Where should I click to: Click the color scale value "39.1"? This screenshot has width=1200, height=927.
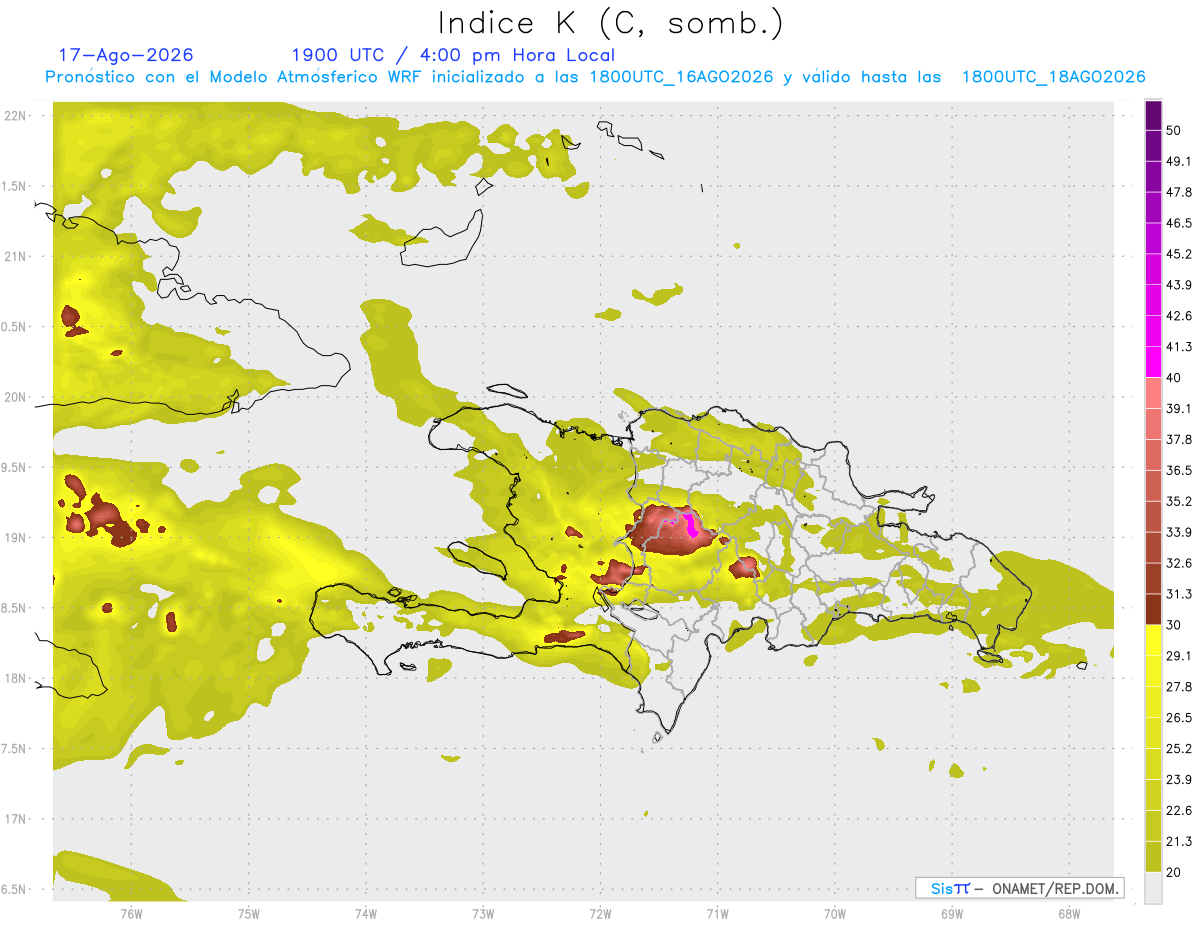1178,409
